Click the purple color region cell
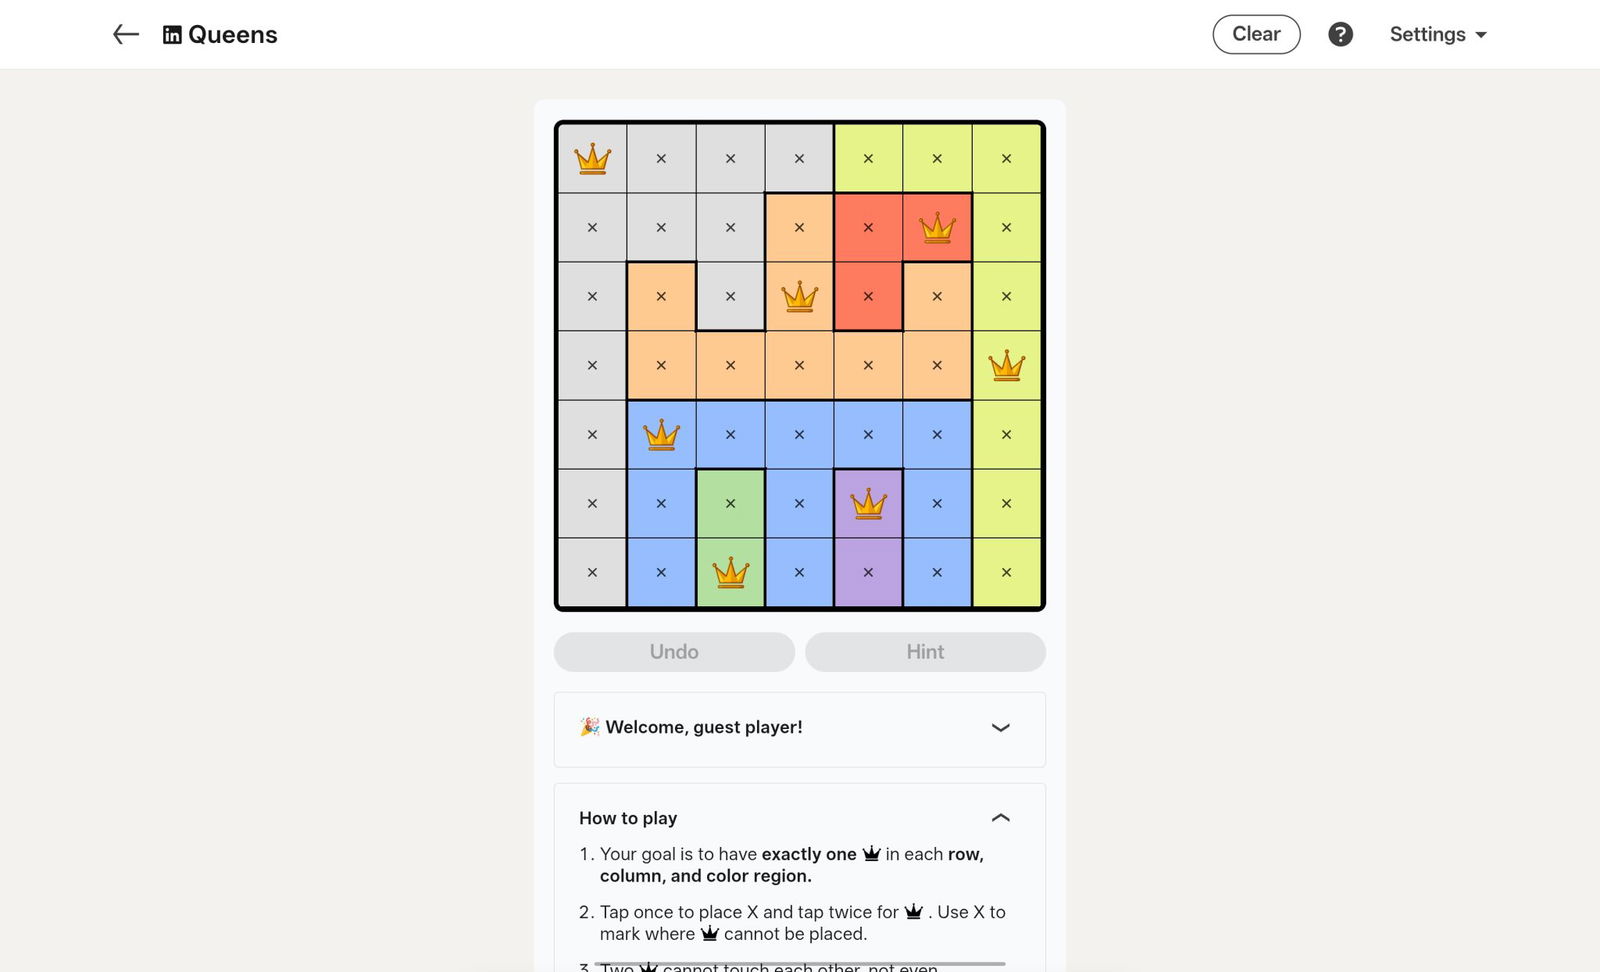This screenshot has height=972, width=1600. [x=867, y=572]
